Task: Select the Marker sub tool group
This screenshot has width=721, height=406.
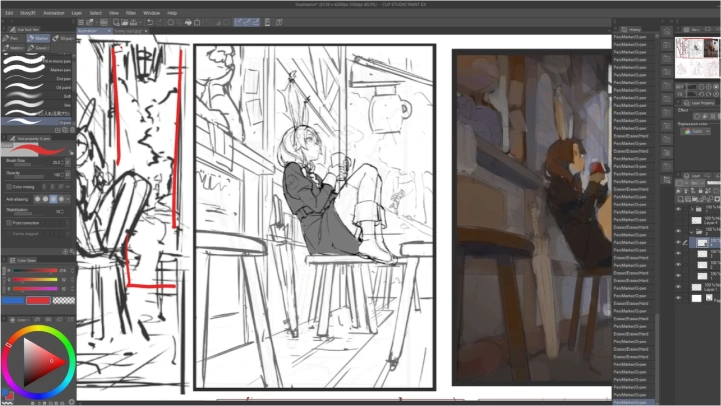Action: pyautogui.click(x=38, y=39)
